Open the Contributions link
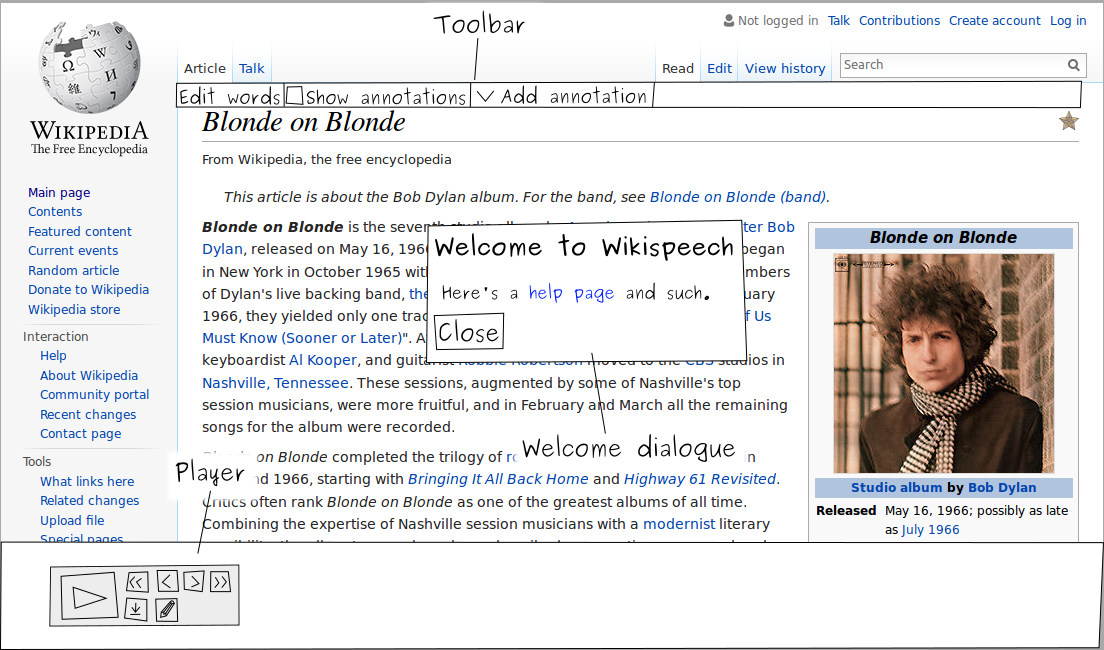The image size is (1104, 650). click(899, 20)
